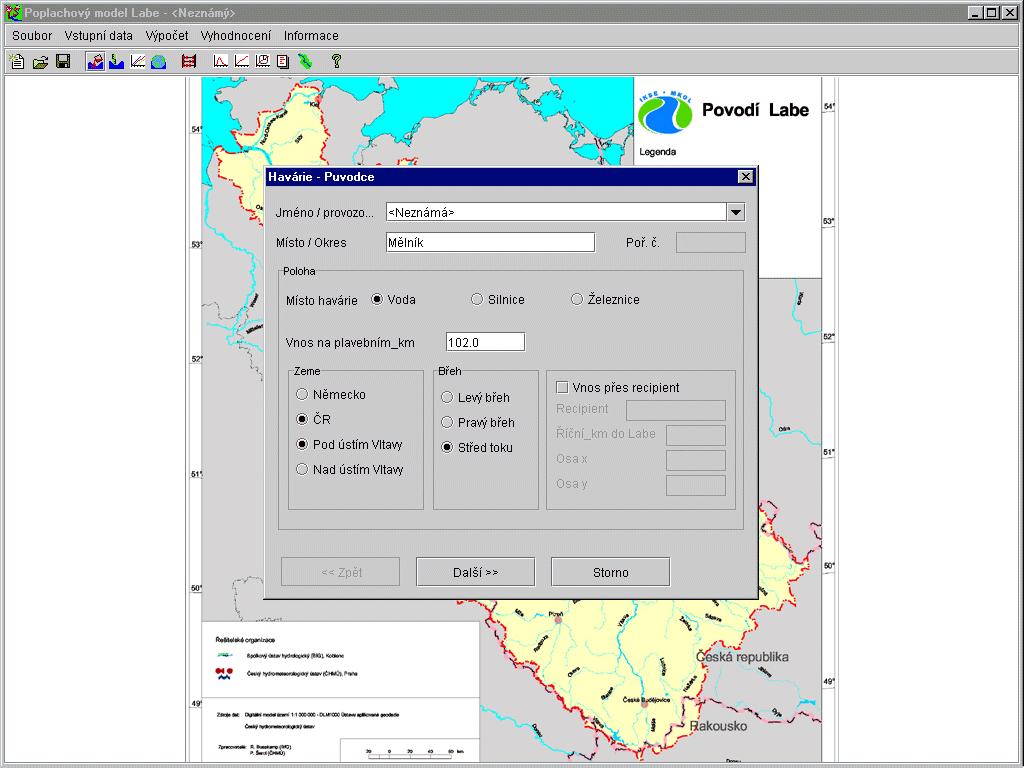Click the Říční_km do Labe field
1024x768 pixels.
tap(696, 435)
